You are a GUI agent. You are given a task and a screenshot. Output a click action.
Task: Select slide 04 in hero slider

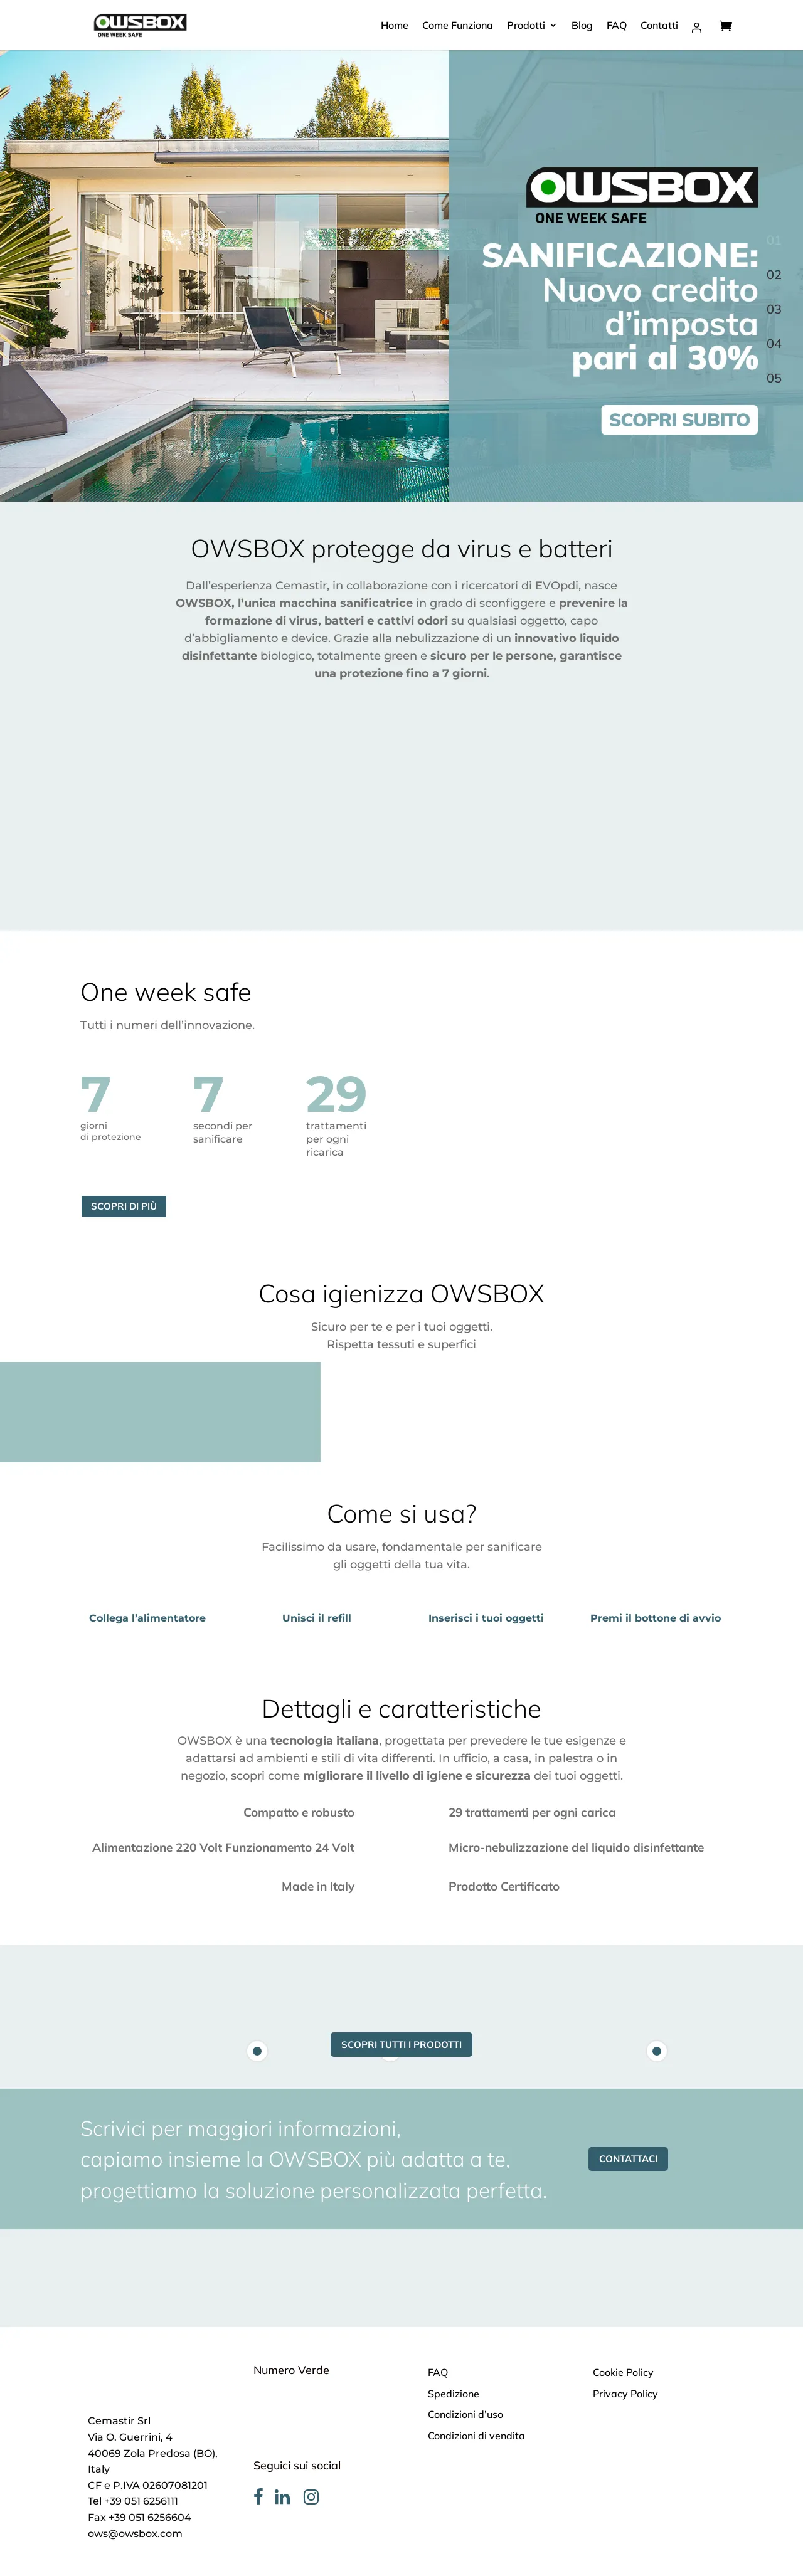click(774, 344)
